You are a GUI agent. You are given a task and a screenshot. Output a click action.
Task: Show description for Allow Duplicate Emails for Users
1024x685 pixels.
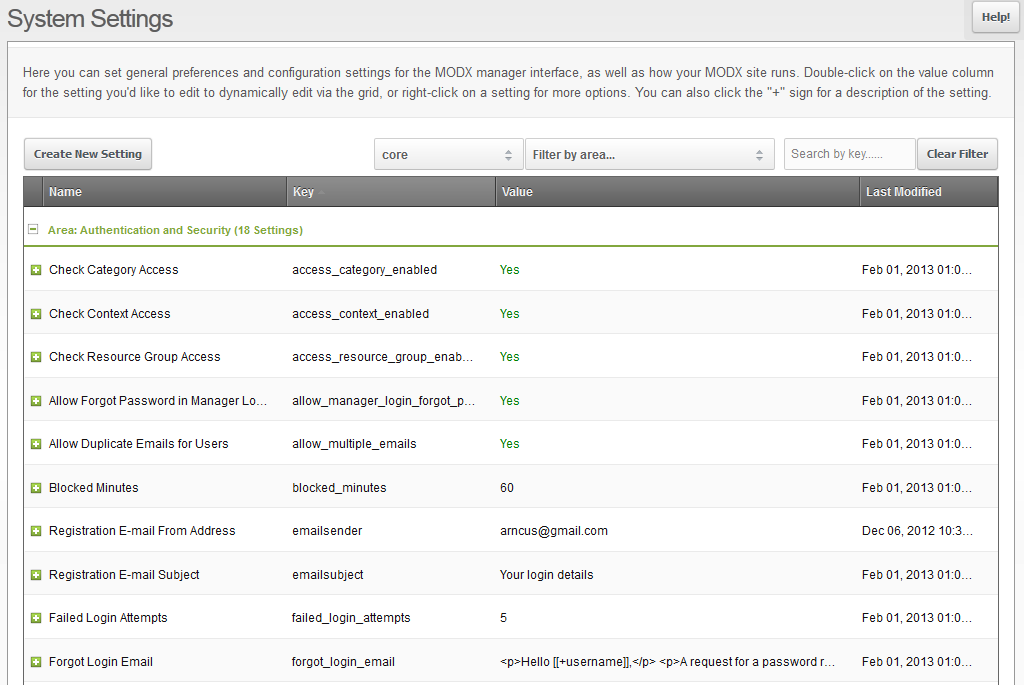(x=36, y=444)
